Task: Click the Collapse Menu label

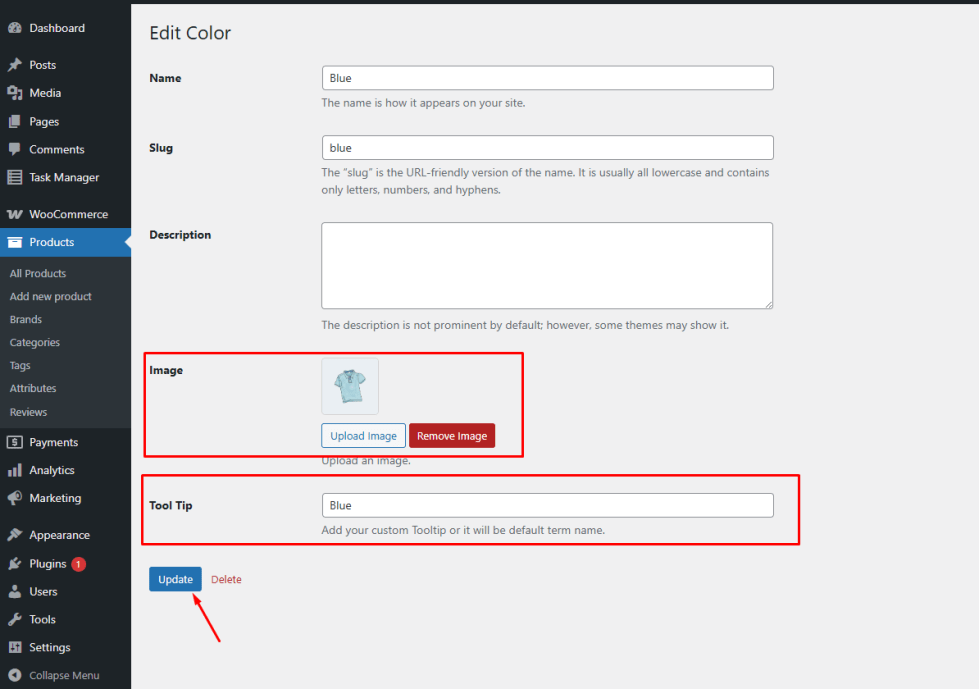Action: [x=64, y=675]
